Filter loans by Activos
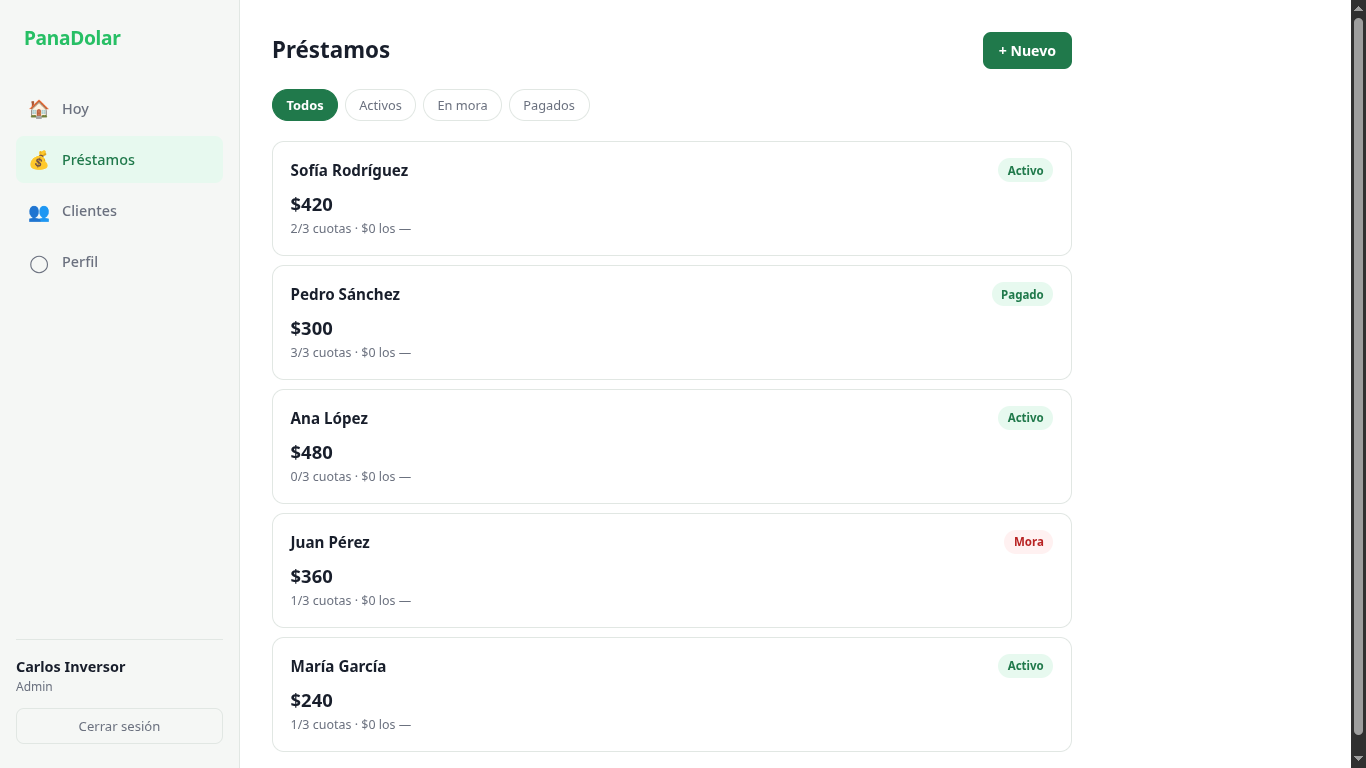The image size is (1366, 768). 380,105
